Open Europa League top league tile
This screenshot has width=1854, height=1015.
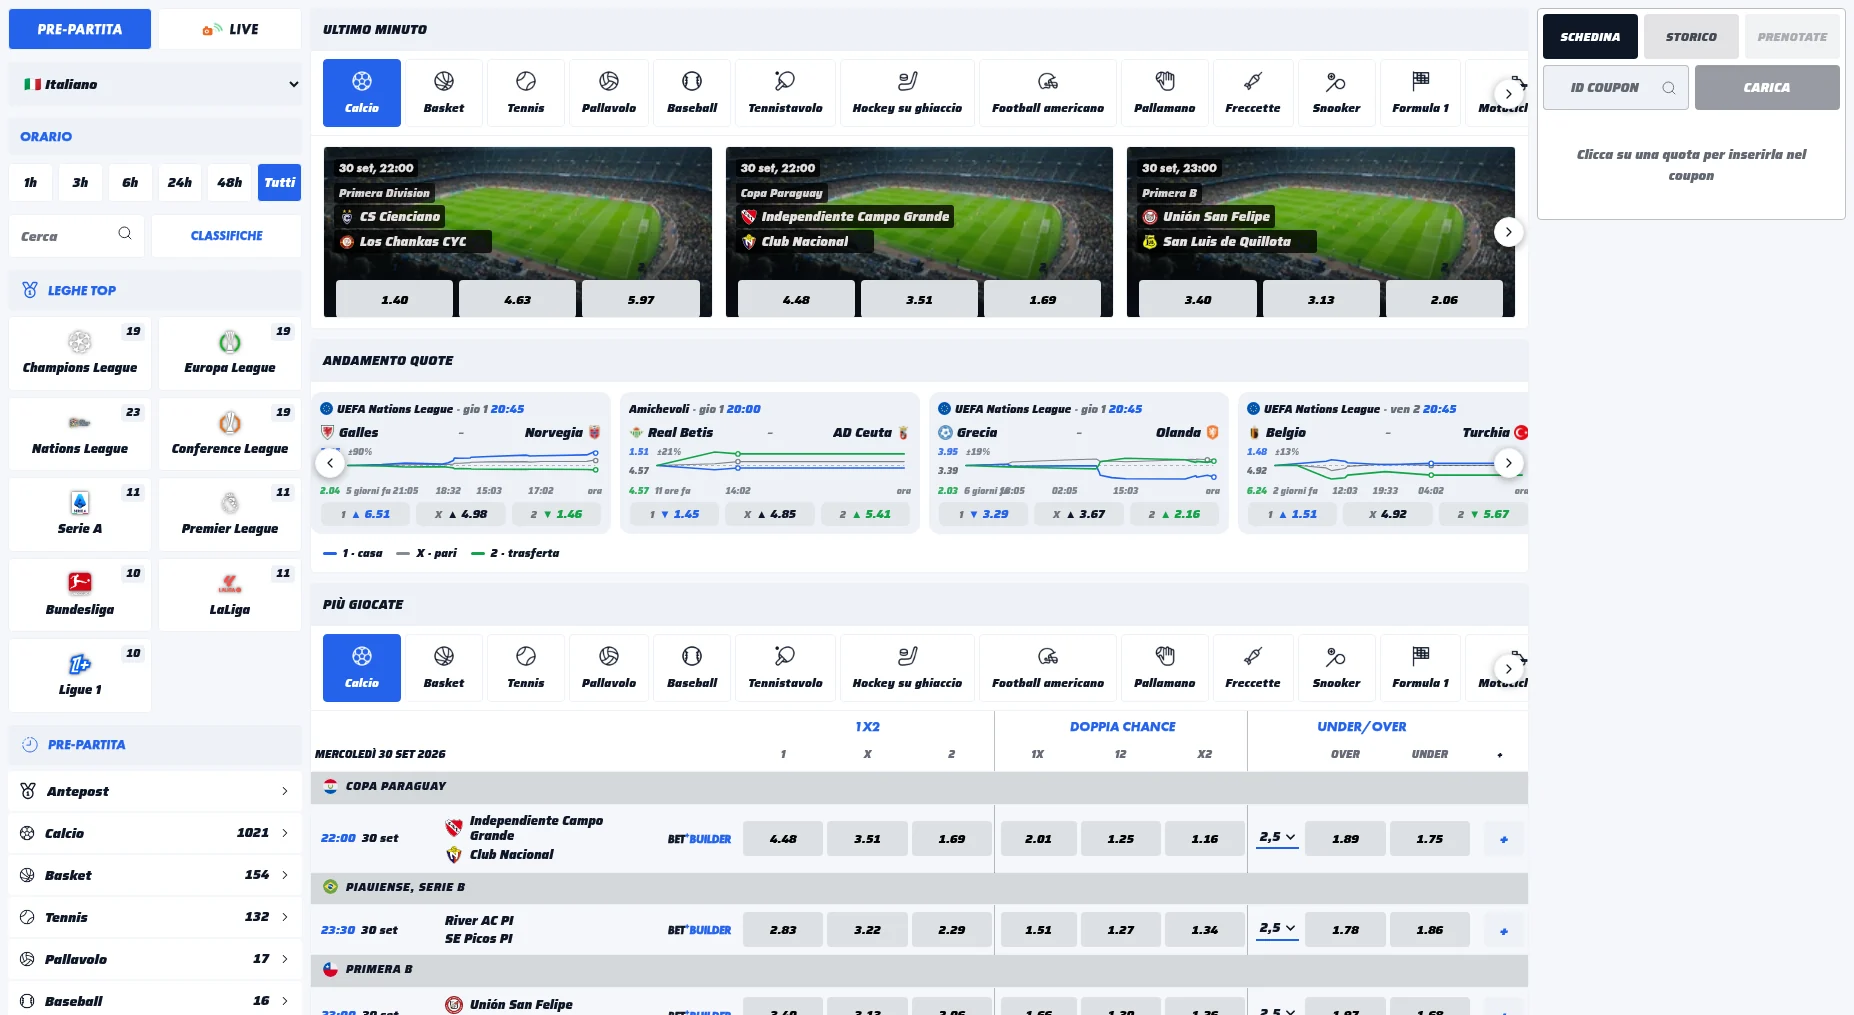(x=230, y=353)
